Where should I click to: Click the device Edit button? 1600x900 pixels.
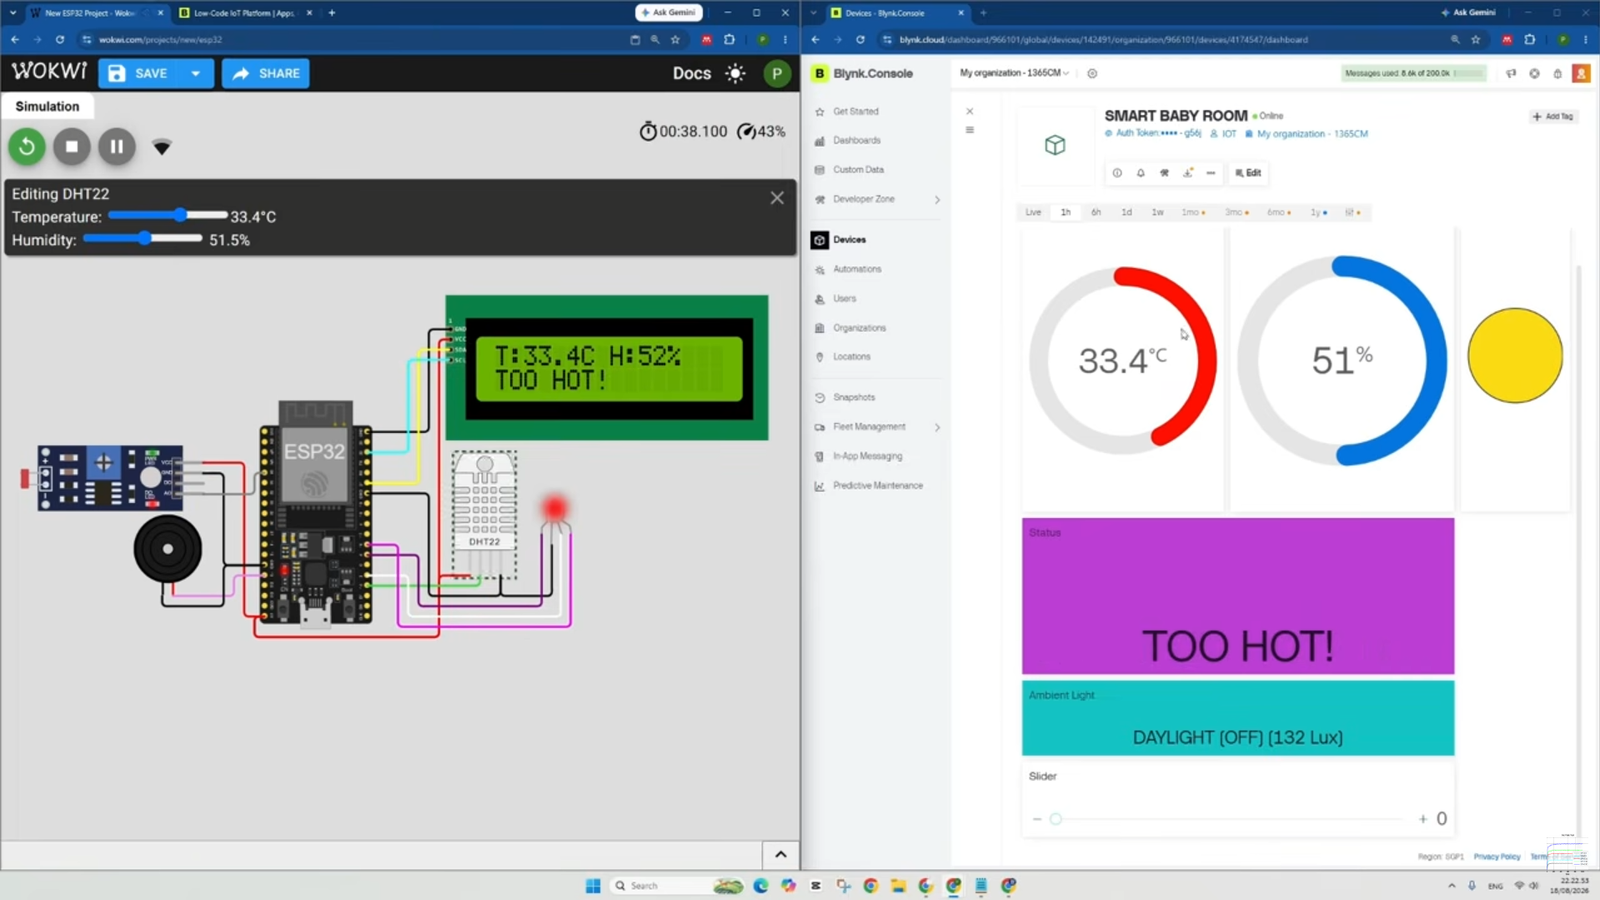coord(1247,173)
